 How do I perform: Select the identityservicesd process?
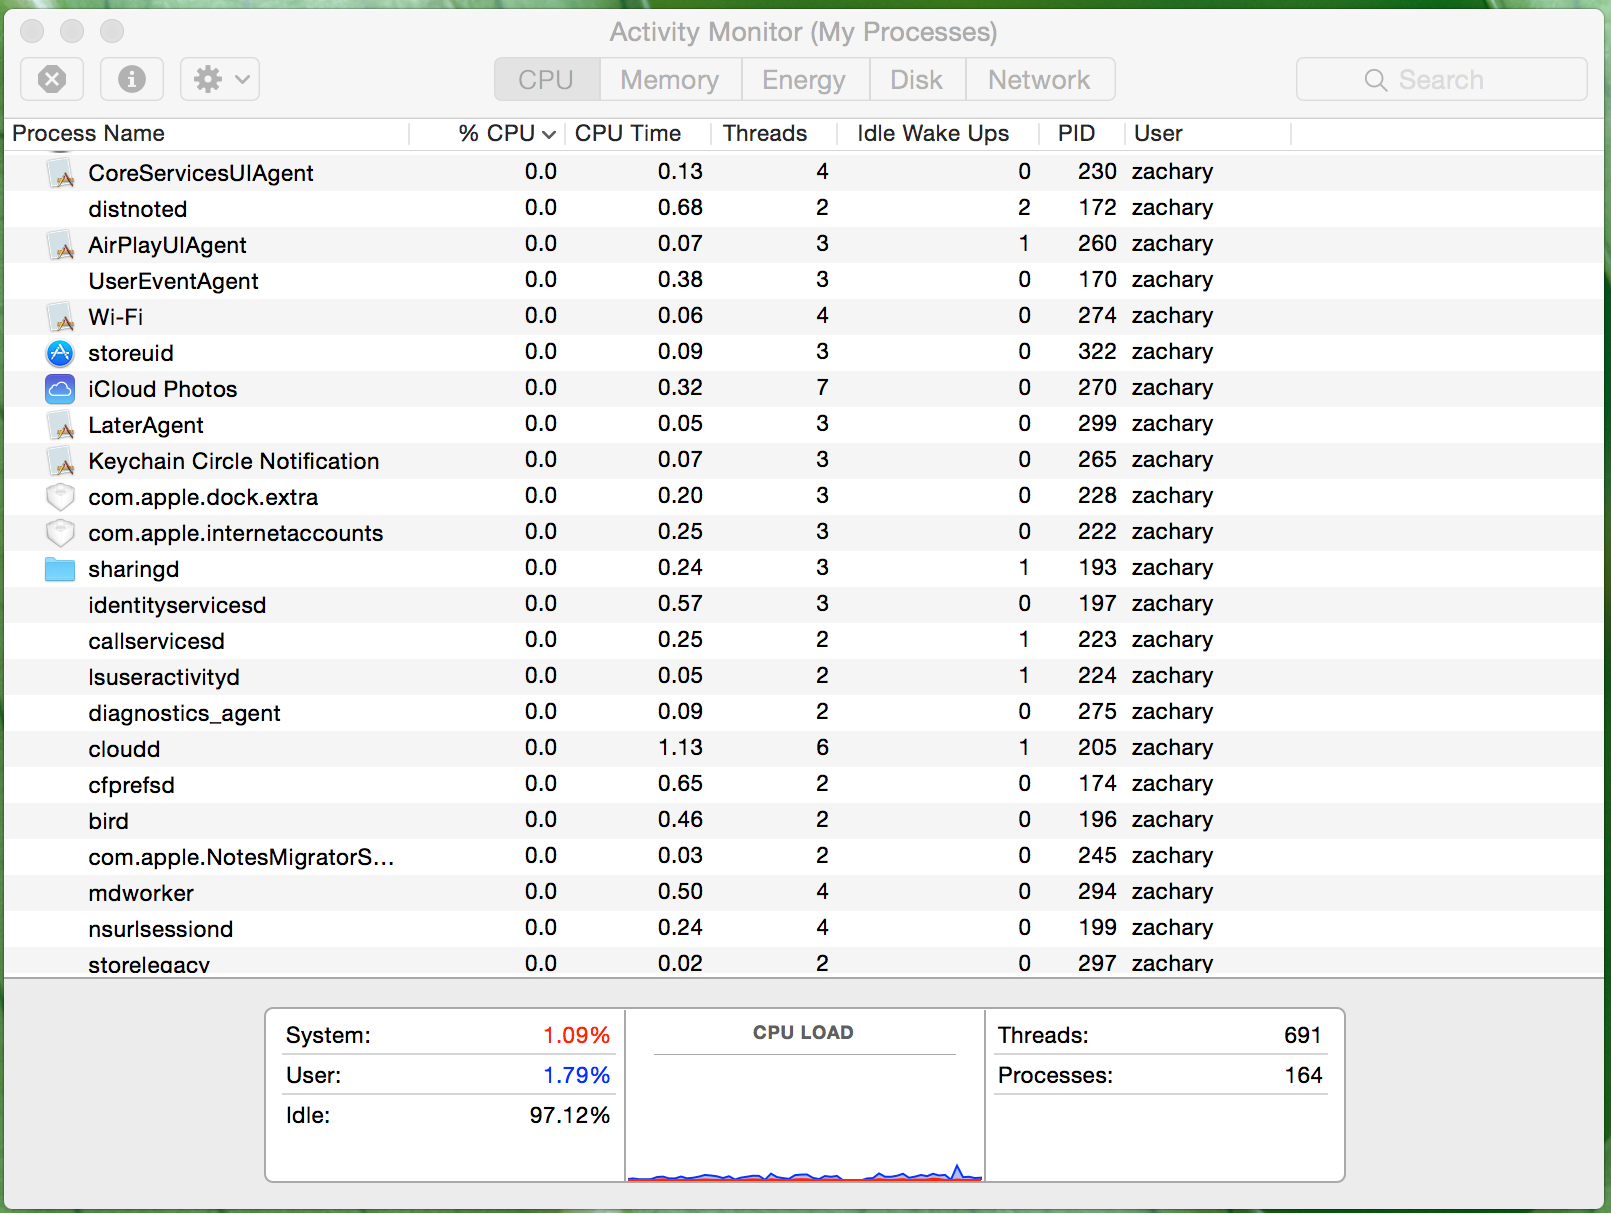804,604
